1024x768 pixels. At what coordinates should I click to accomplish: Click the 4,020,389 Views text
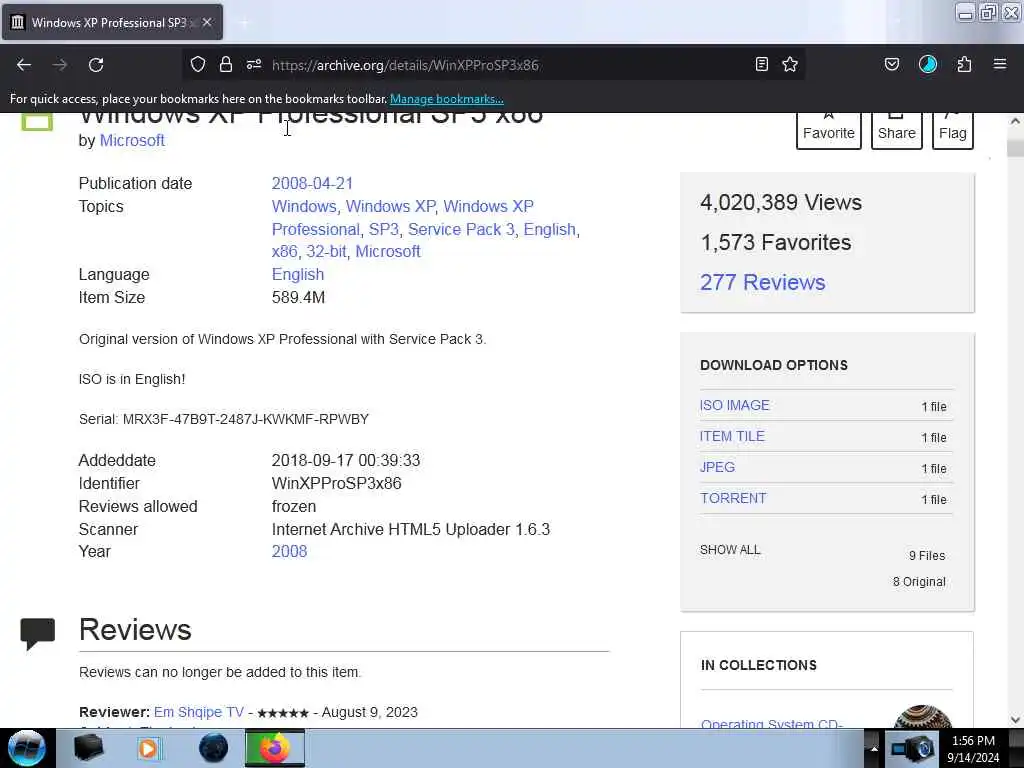780,202
